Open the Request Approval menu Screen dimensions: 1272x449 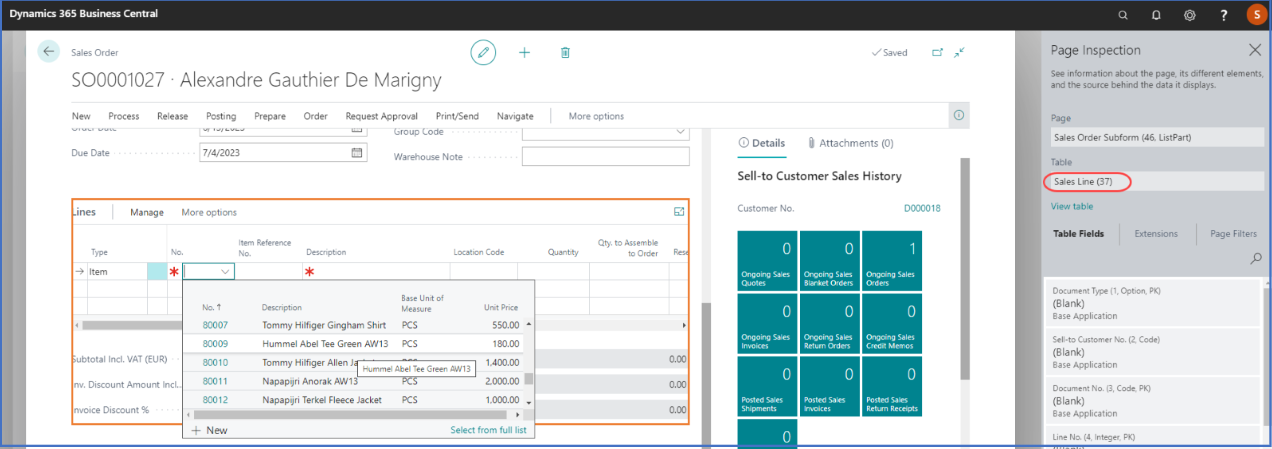[x=382, y=116]
